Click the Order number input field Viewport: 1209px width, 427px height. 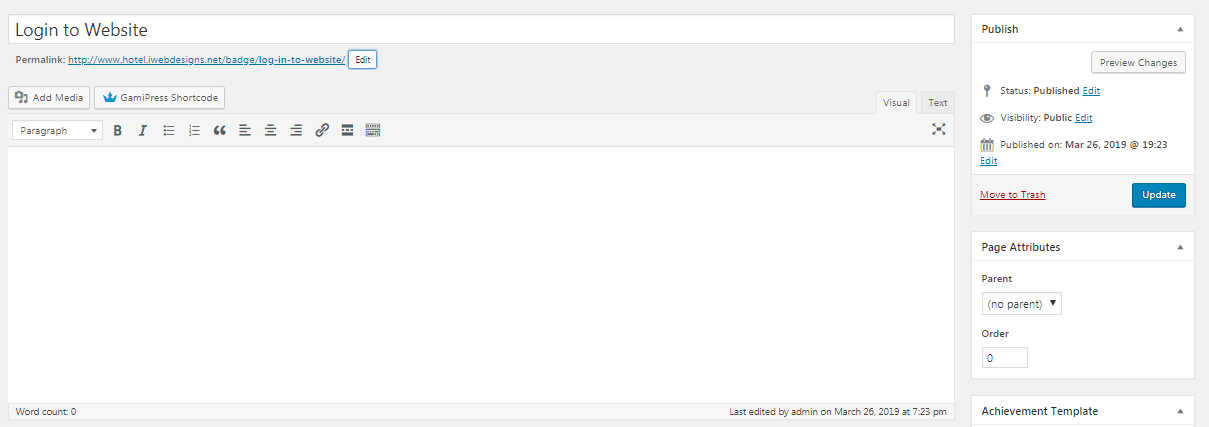pos(1004,357)
